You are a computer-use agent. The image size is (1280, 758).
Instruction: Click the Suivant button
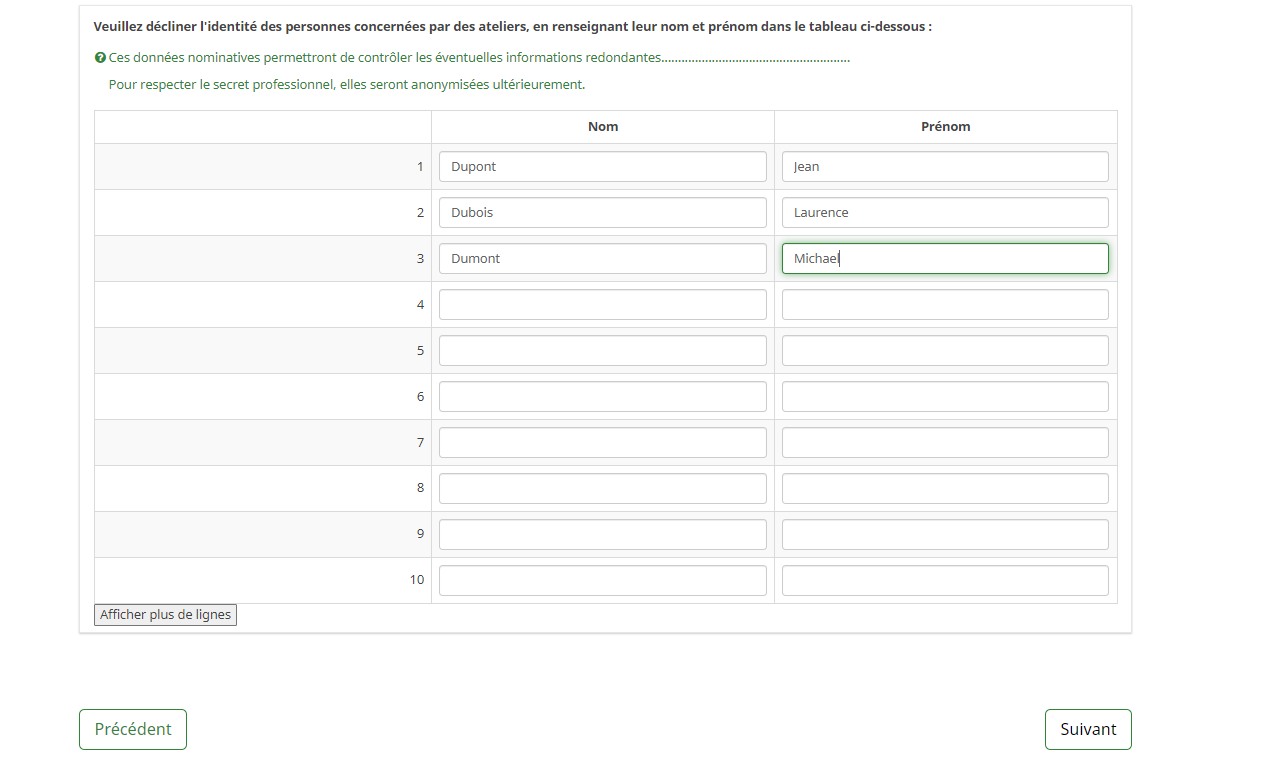pyautogui.click(x=1087, y=729)
